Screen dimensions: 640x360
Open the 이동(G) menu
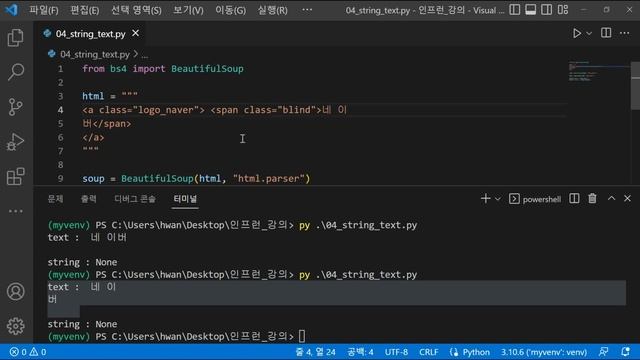click(231, 10)
